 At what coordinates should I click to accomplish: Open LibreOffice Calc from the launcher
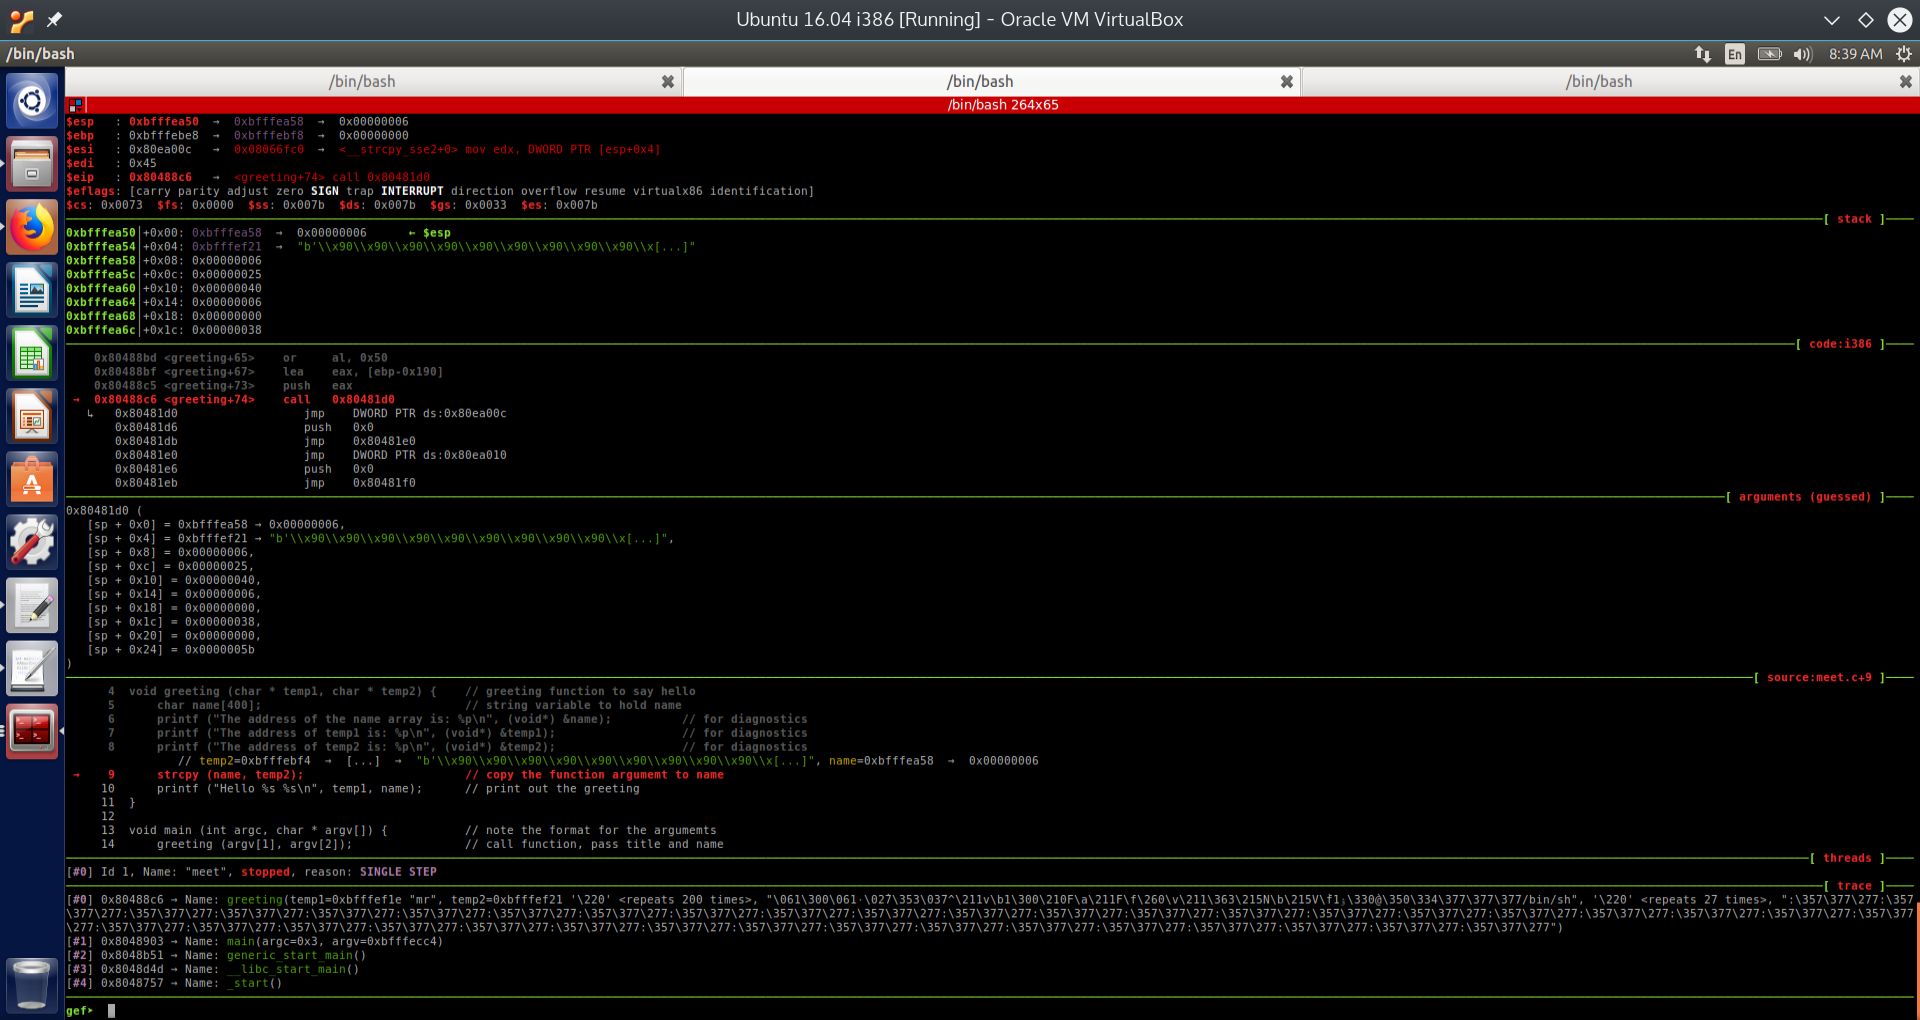[x=33, y=352]
